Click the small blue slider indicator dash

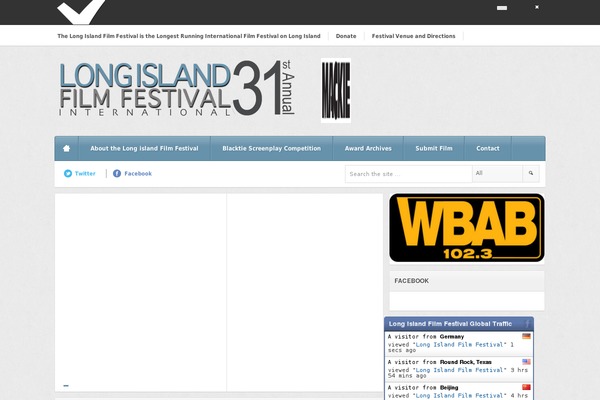pos(66,386)
